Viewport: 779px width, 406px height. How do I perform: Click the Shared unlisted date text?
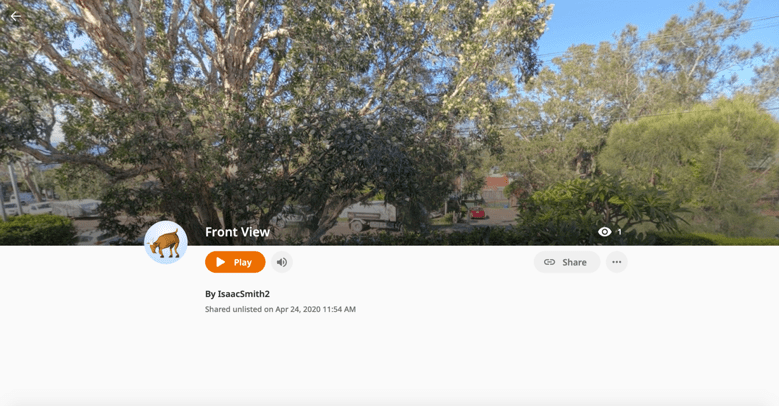(280, 309)
